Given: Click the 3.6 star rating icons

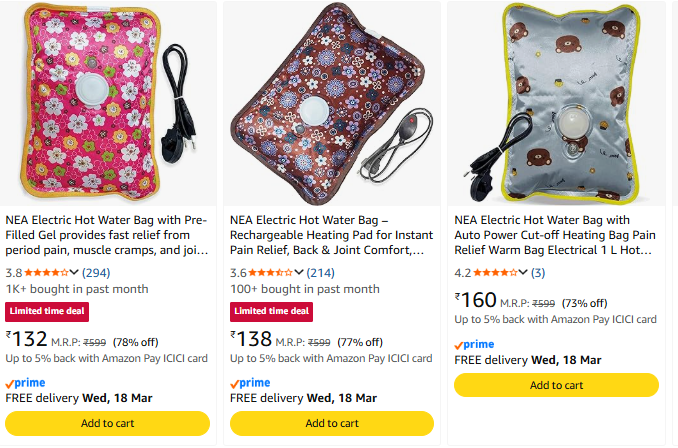Looking at the screenshot, I should [271, 272].
